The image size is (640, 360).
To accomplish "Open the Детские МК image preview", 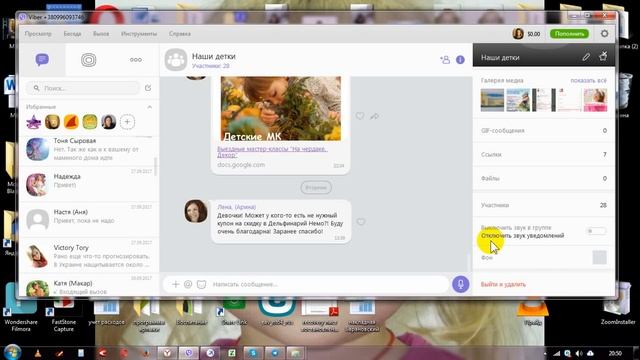I will [x=281, y=109].
